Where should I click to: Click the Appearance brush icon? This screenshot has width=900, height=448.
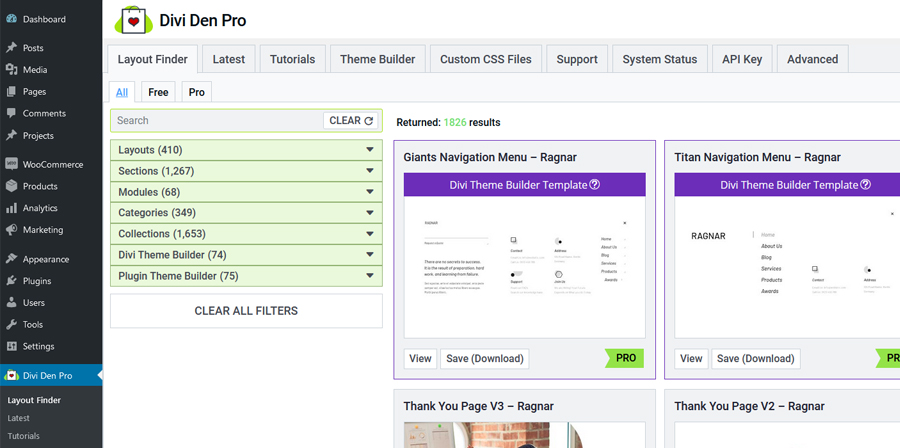11,259
